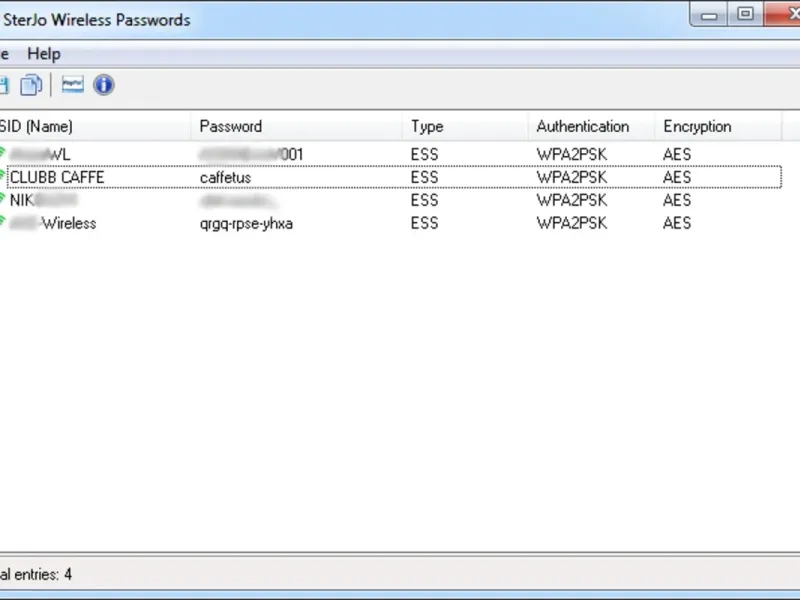
Task: Click WPA2PSK in the qrgq-rpse-yhxa row
Action: (572, 223)
